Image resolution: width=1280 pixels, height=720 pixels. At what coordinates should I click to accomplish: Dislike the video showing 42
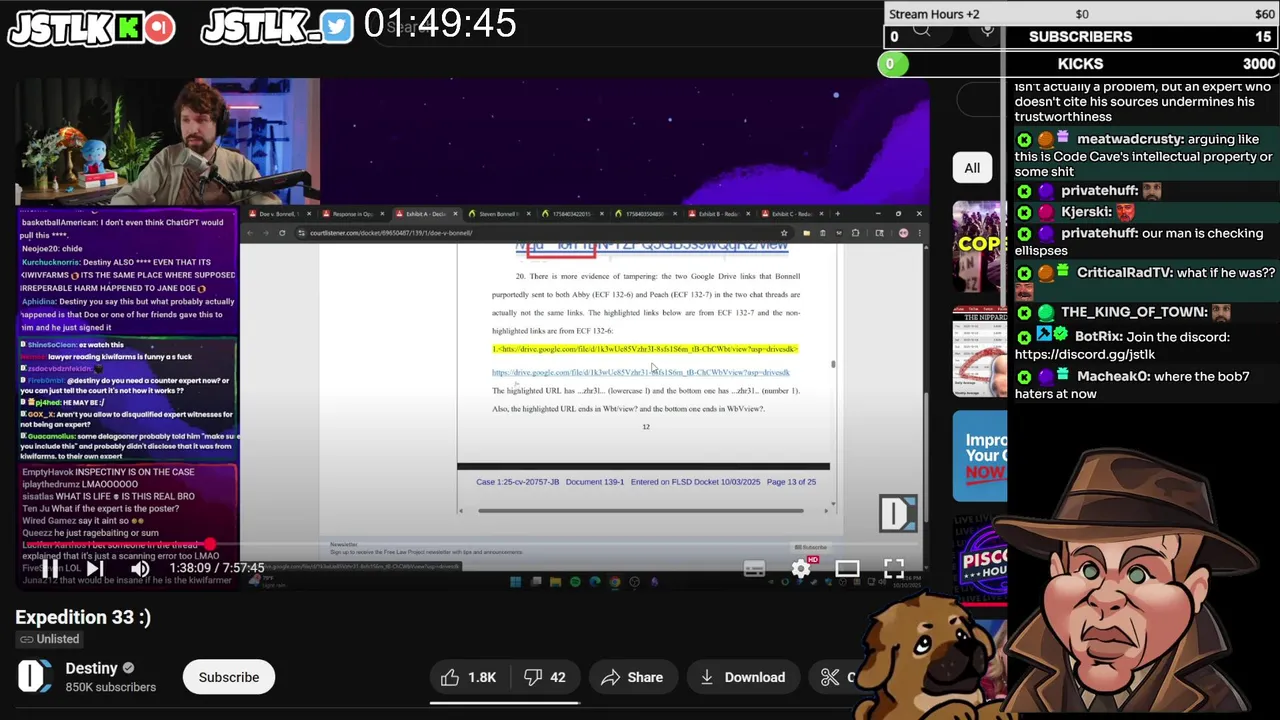pyautogui.click(x=546, y=677)
